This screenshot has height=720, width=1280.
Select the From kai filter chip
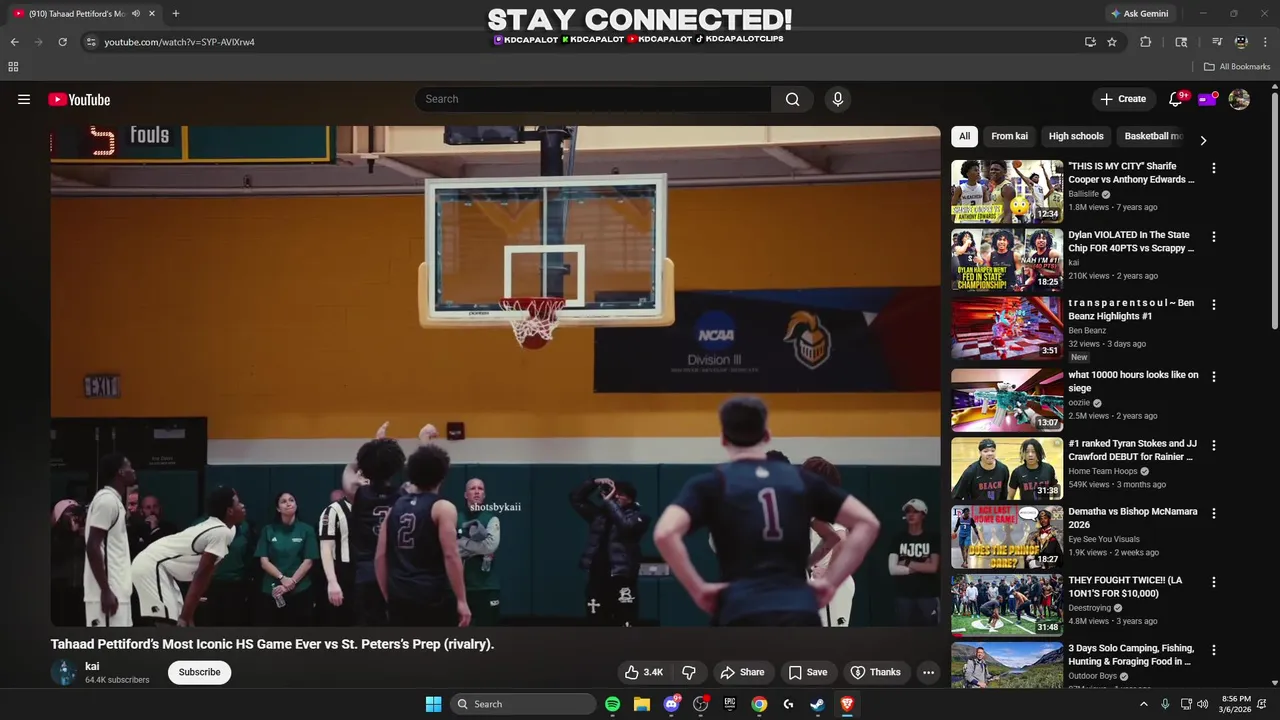tap(1009, 136)
